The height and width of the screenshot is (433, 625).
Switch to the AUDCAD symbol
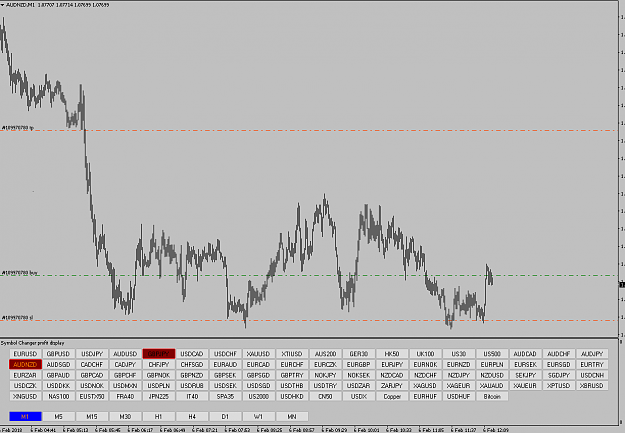pos(525,354)
